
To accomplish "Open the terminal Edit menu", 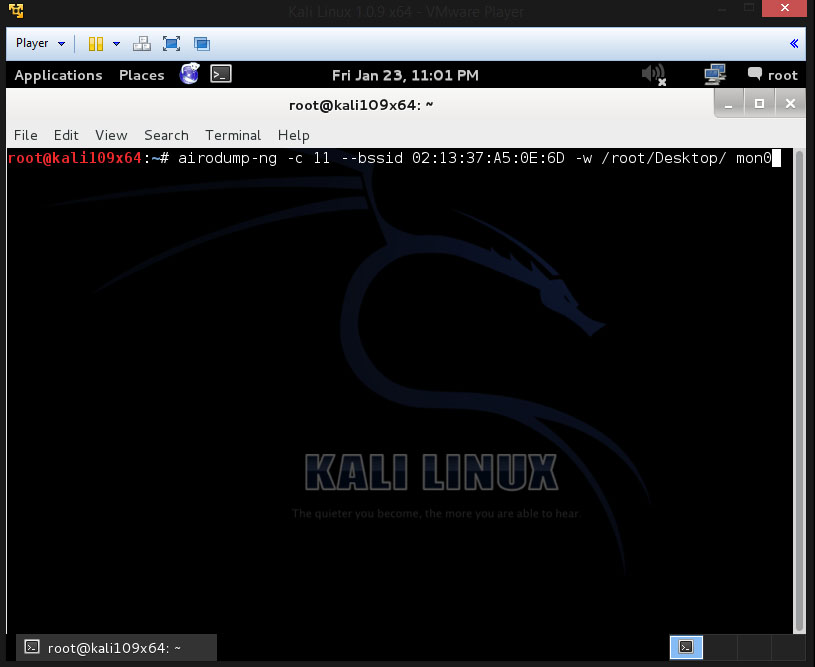I will (66, 135).
